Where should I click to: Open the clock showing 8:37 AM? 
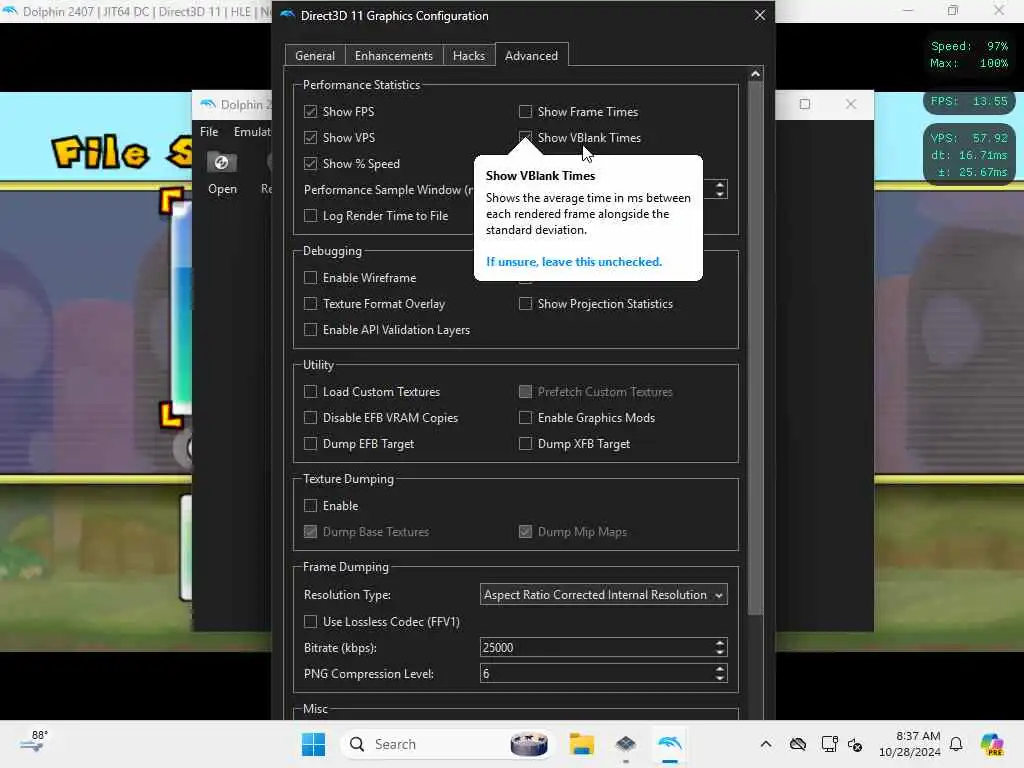pos(909,744)
